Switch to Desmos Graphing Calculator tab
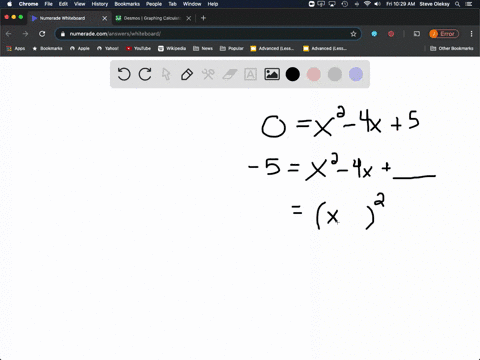Viewport: 480px width, 360px height. (x=152, y=18)
